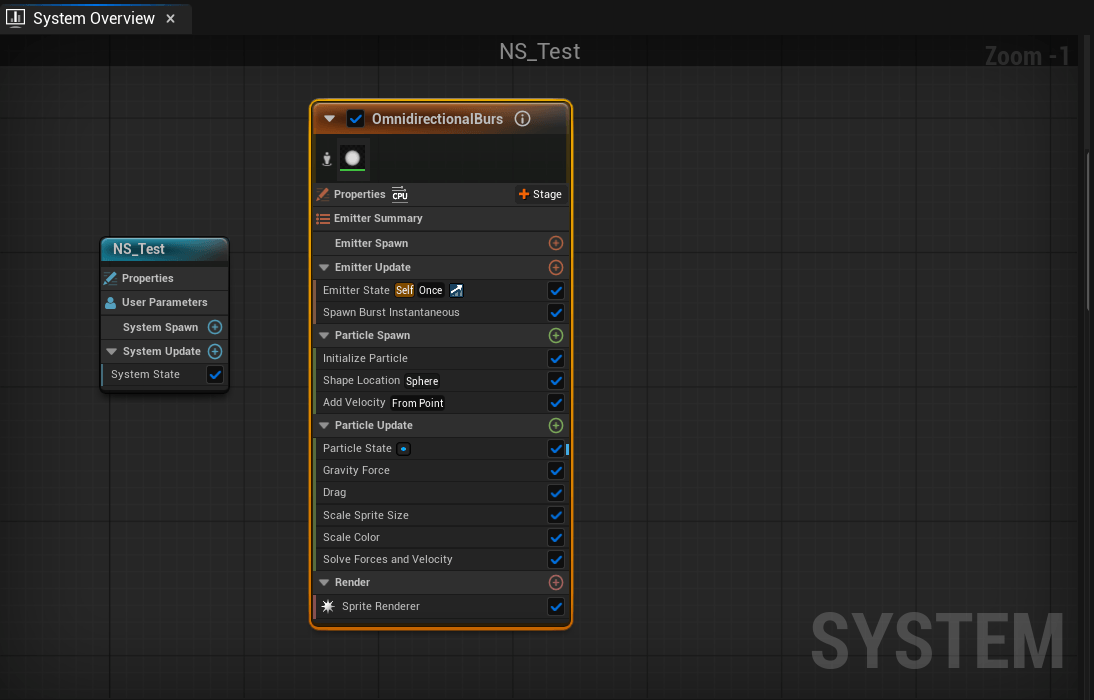This screenshot has width=1094, height=700.
Task: Toggle Spawn Burst Instantaneous checkbox
Action: click(556, 313)
